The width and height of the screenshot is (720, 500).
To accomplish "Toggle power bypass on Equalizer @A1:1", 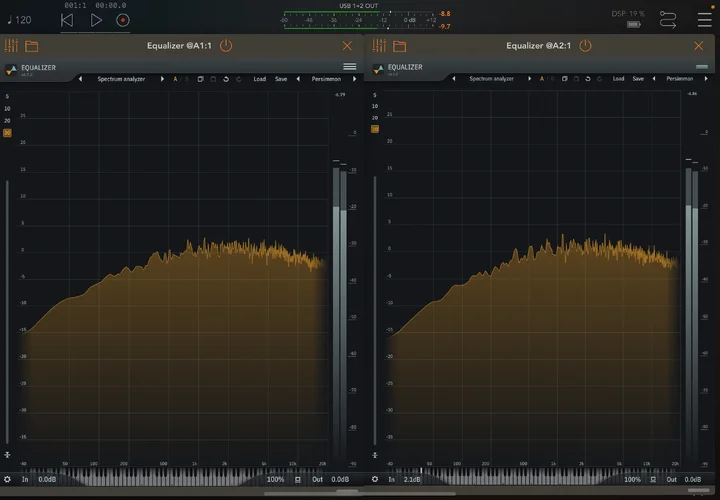I will click(225, 46).
